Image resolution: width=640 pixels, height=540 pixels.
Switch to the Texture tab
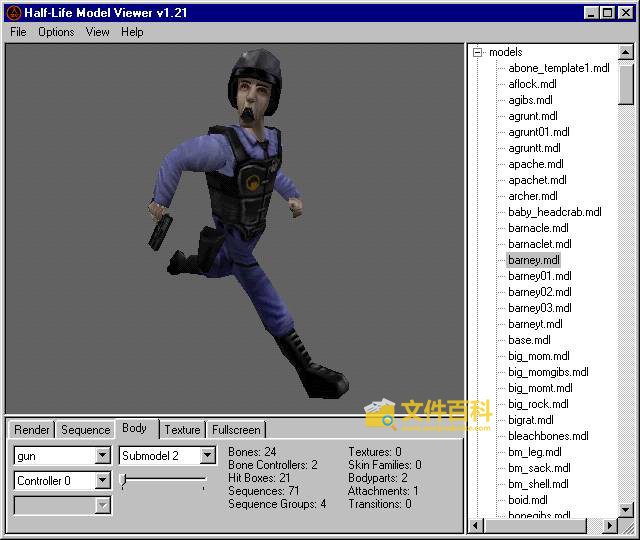[182, 430]
